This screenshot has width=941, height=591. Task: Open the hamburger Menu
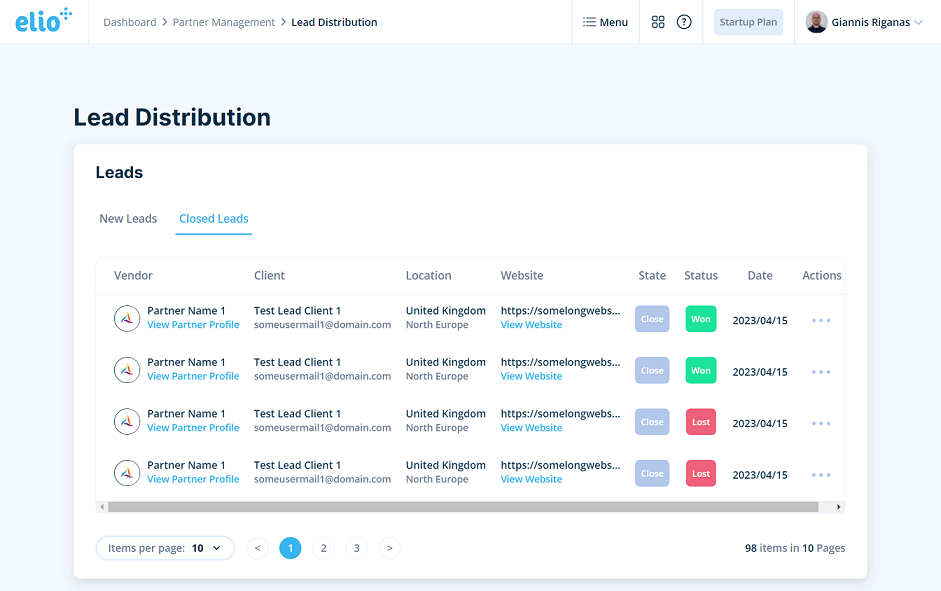point(606,22)
